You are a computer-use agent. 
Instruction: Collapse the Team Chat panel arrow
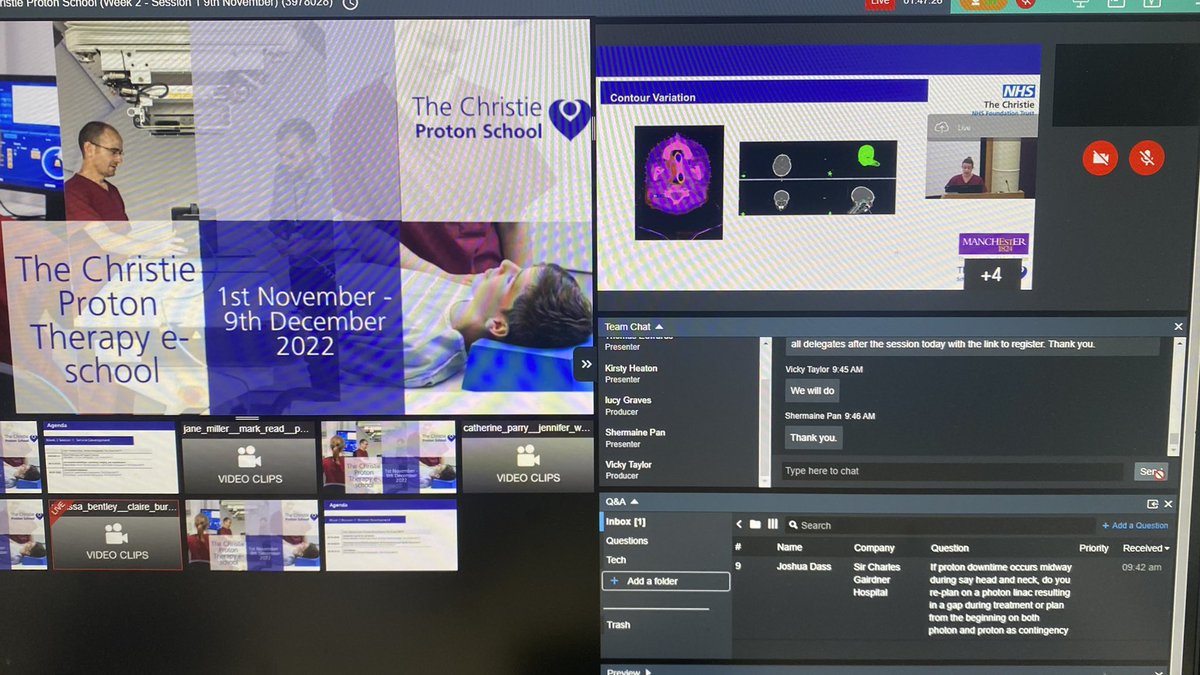point(659,327)
